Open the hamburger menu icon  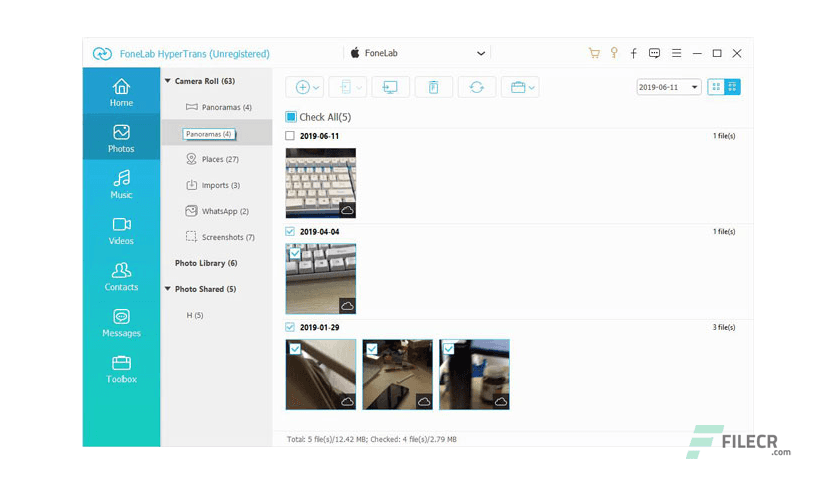pos(677,53)
